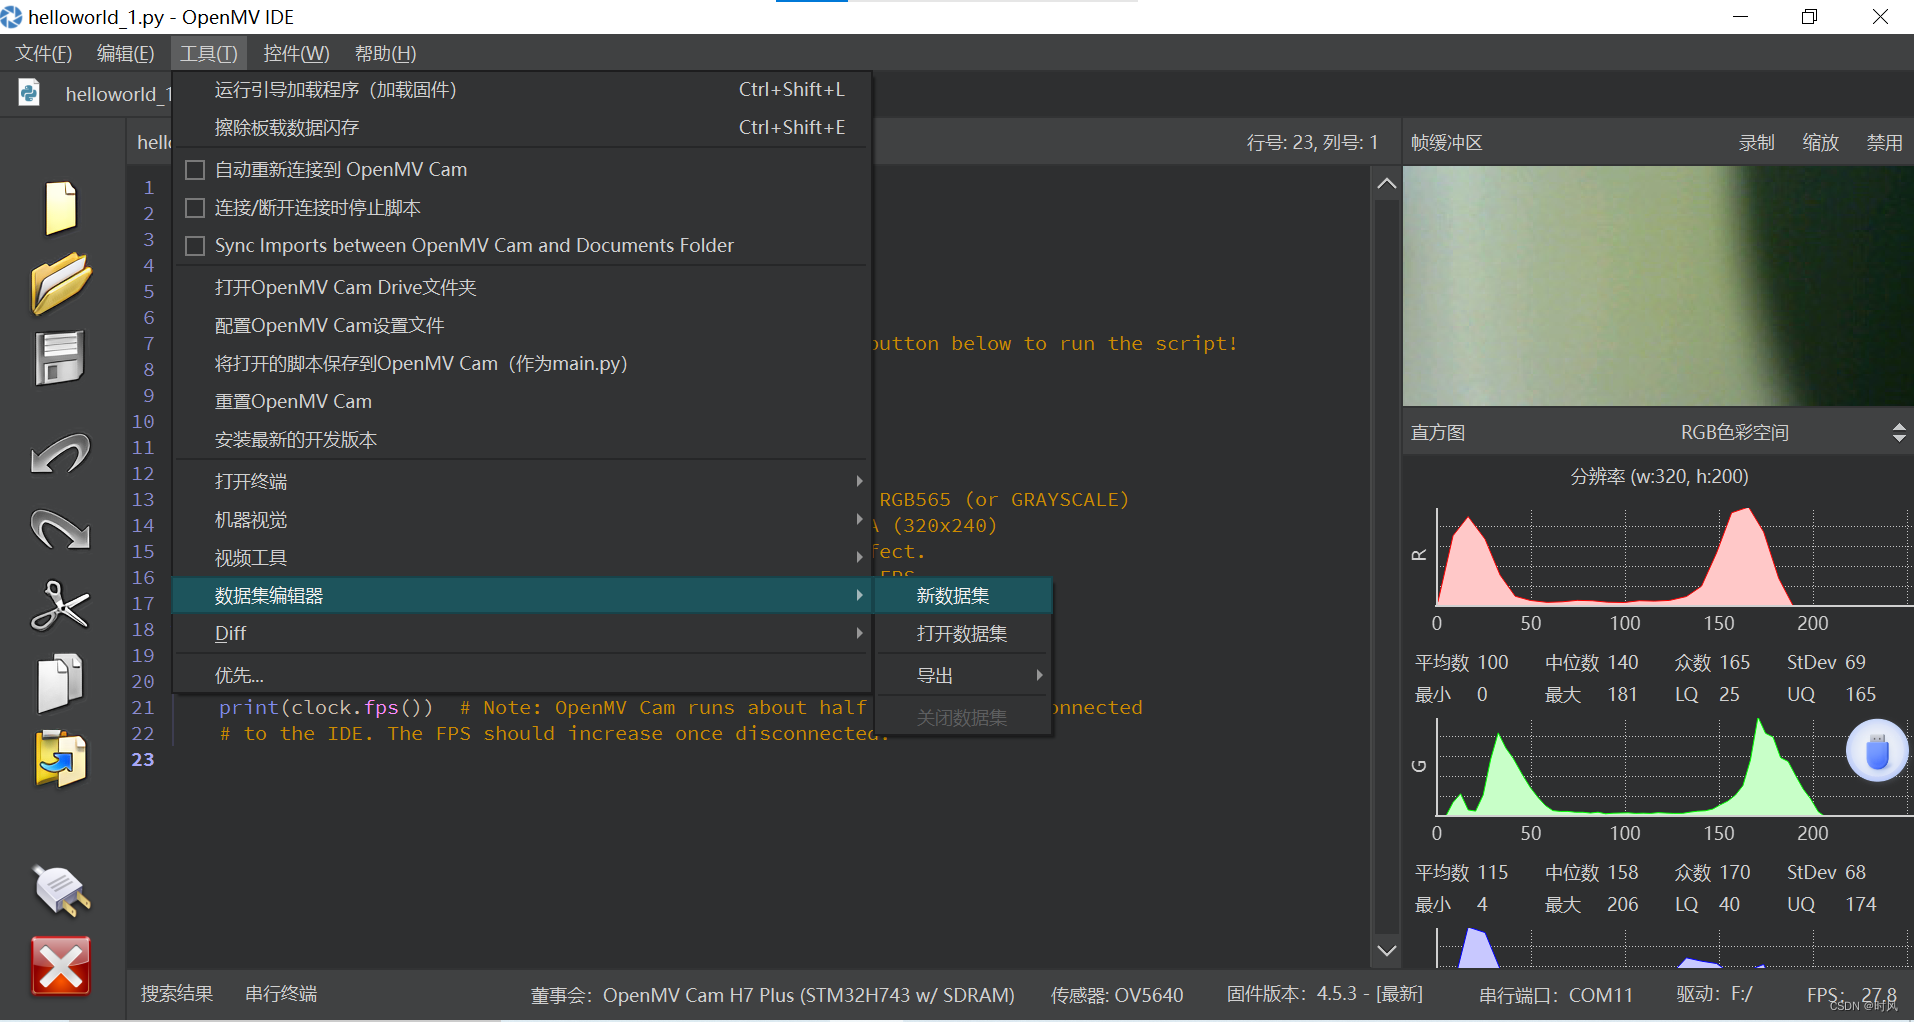This screenshot has width=1914, height=1022.
Task: Click the FPS: 27.8 readout in status bar
Action: click(1851, 996)
